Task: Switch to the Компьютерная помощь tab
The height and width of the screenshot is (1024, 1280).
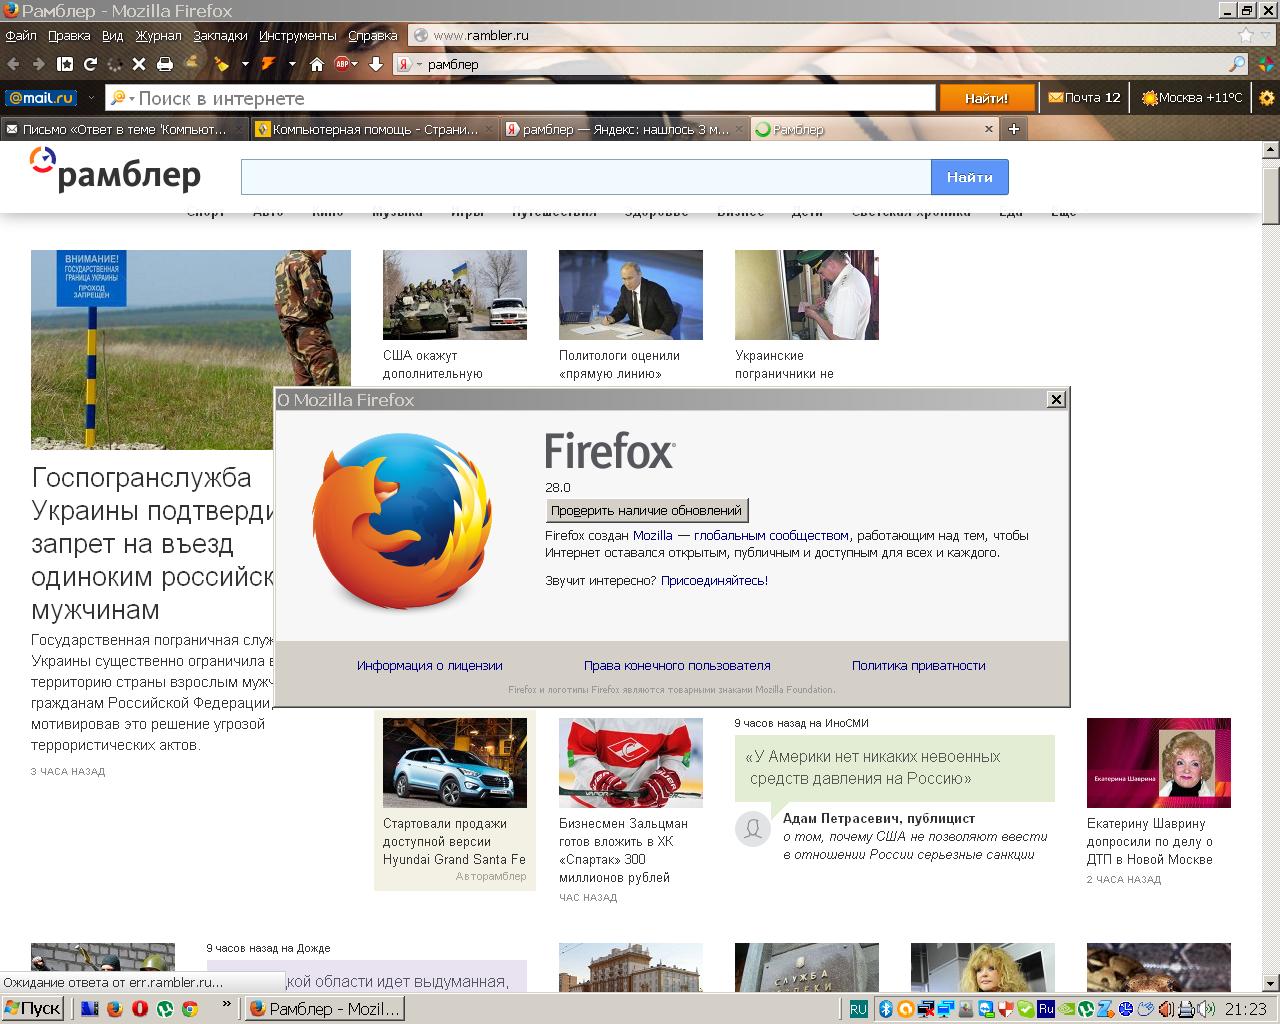Action: (x=374, y=129)
